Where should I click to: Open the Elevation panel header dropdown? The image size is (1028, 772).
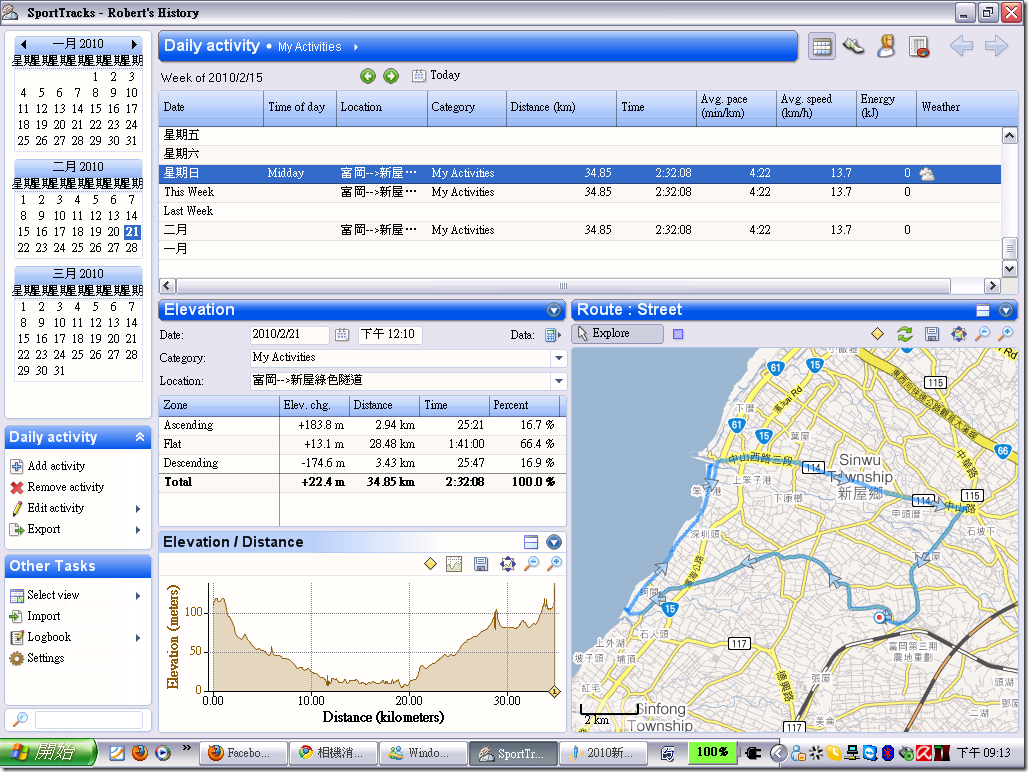point(554,310)
